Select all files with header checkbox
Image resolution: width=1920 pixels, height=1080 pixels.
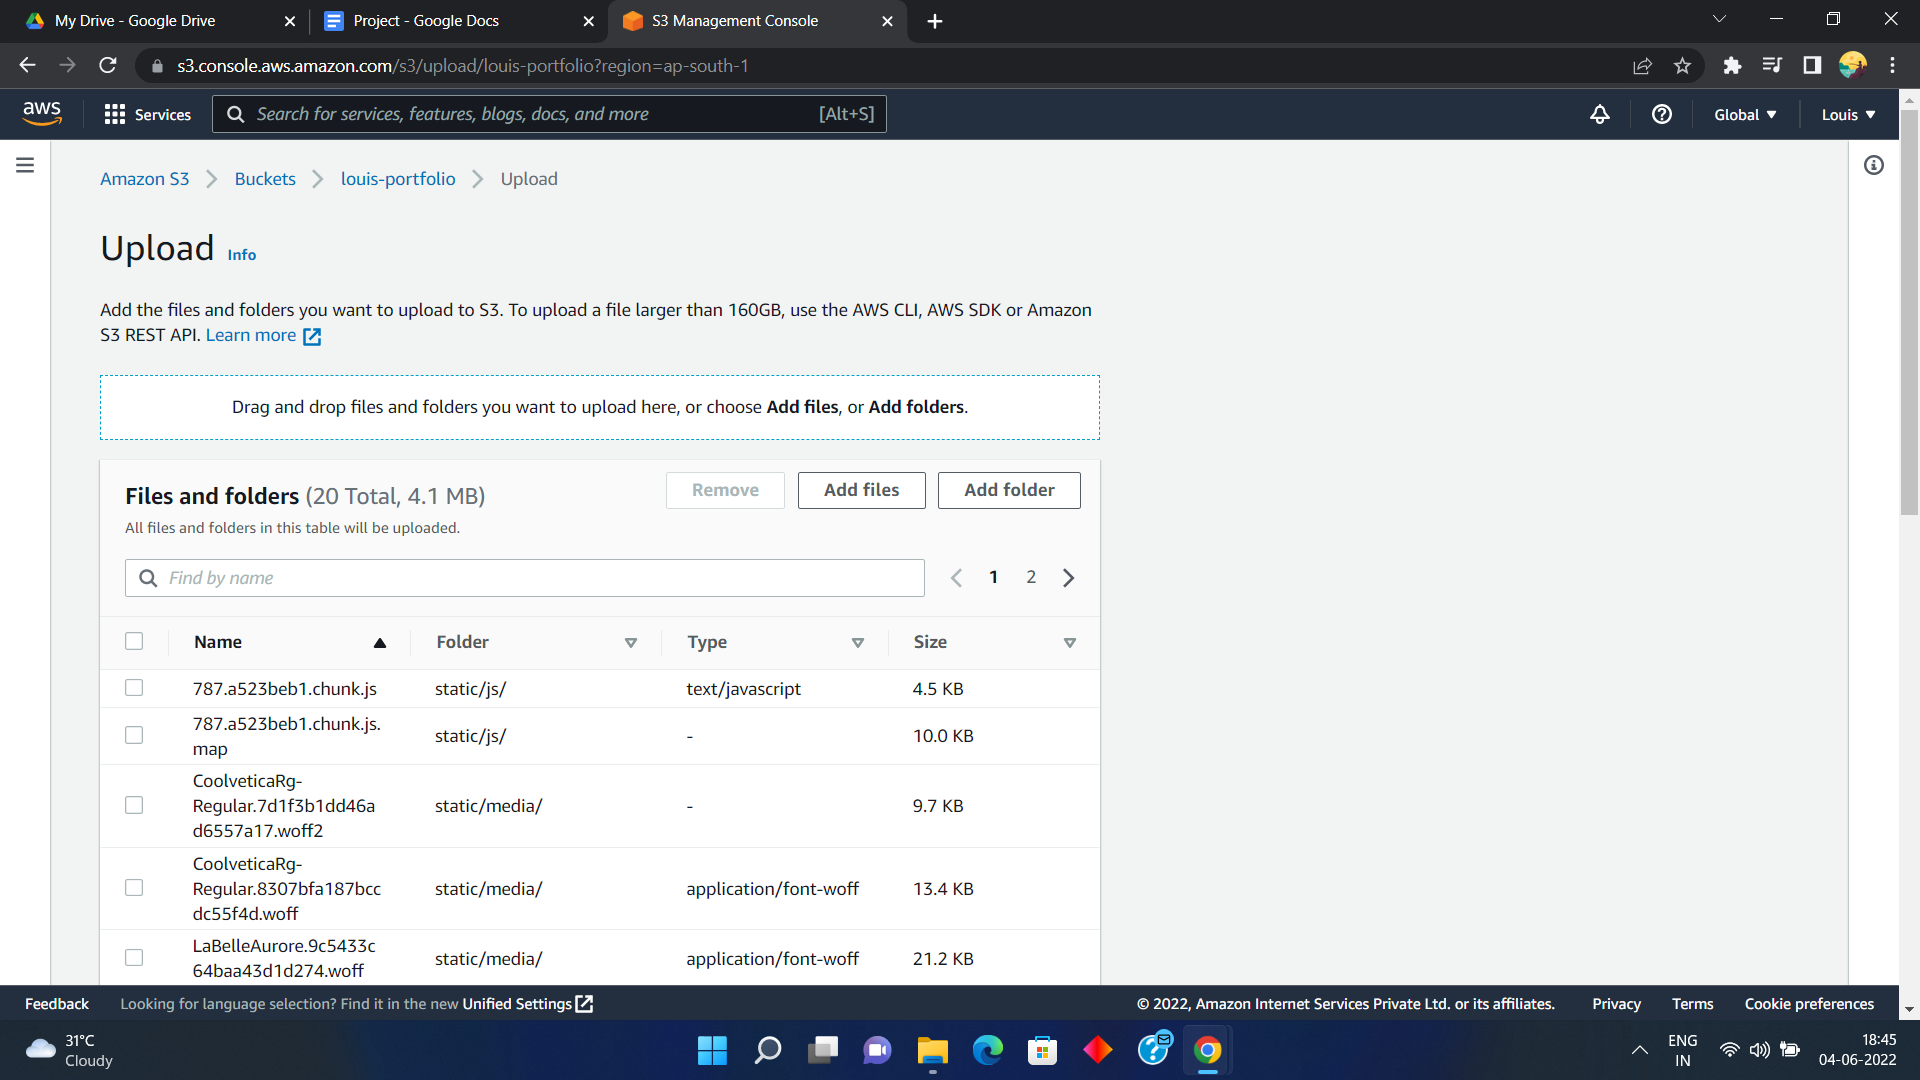(134, 641)
